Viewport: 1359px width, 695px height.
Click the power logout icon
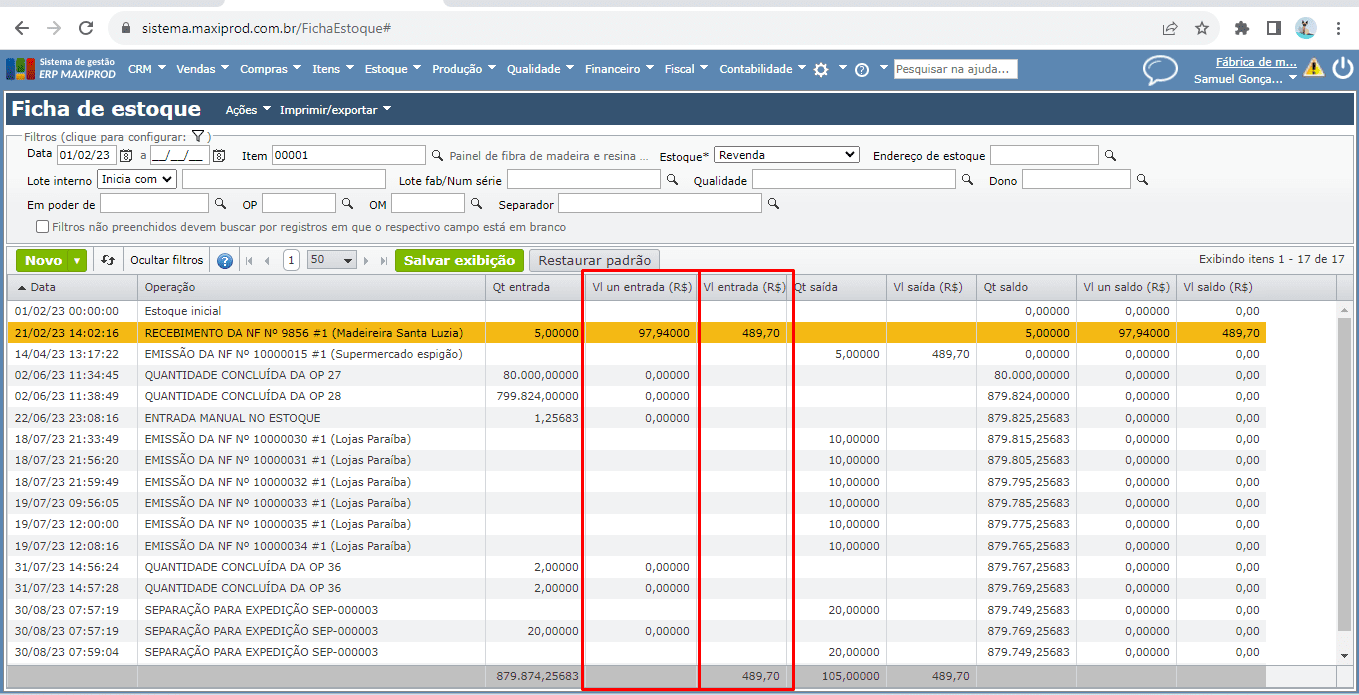tap(1342, 68)
